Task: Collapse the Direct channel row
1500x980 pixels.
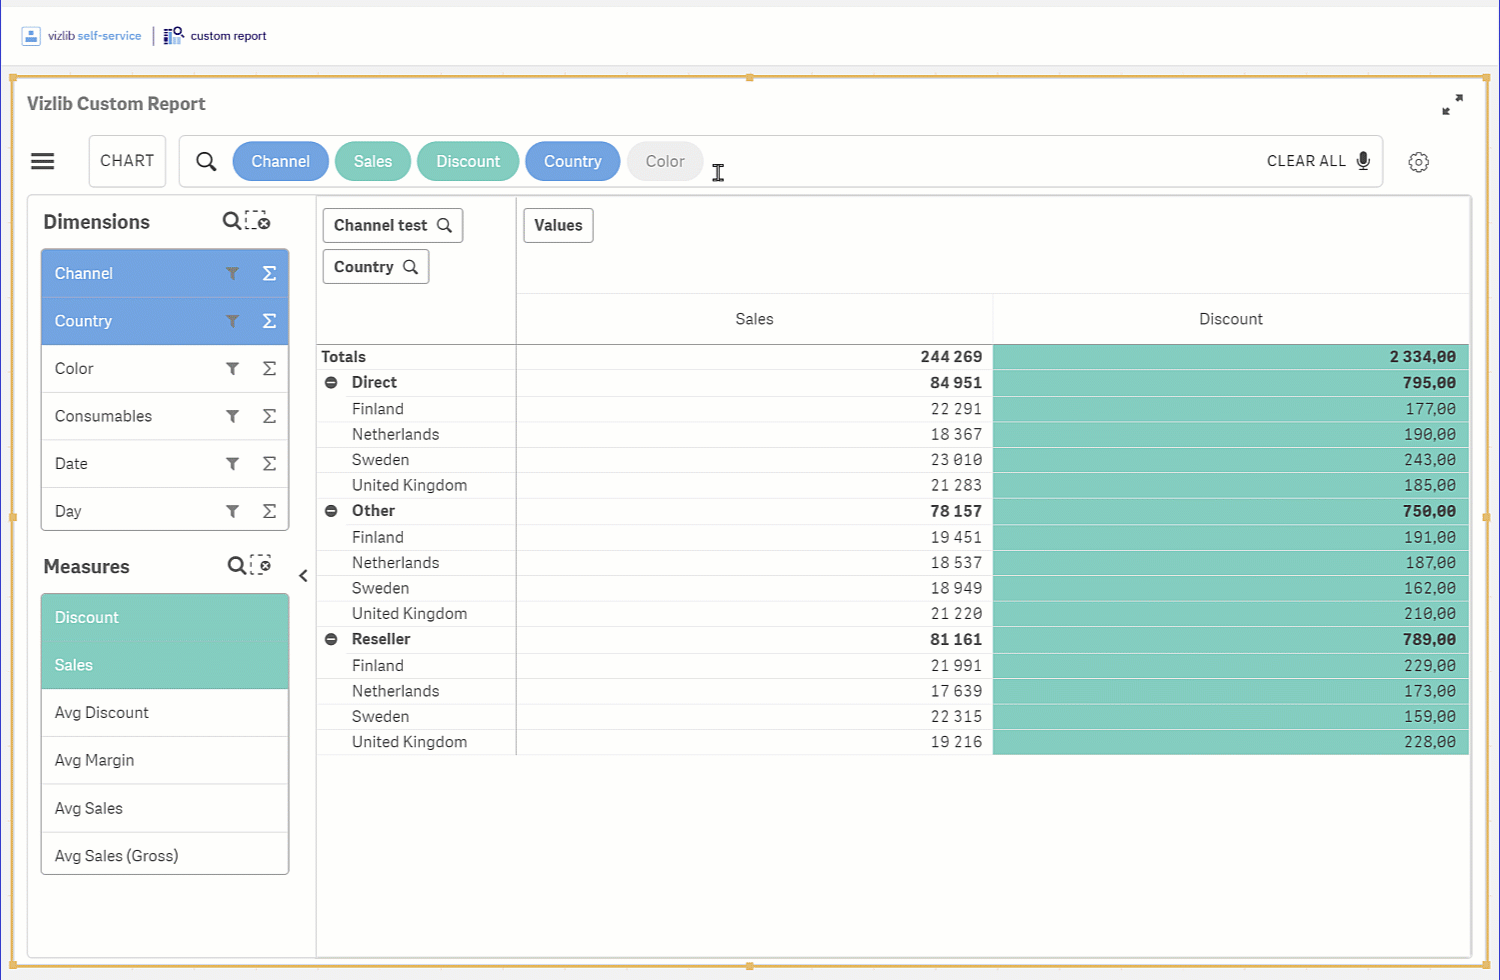Action: coord(331,383)
